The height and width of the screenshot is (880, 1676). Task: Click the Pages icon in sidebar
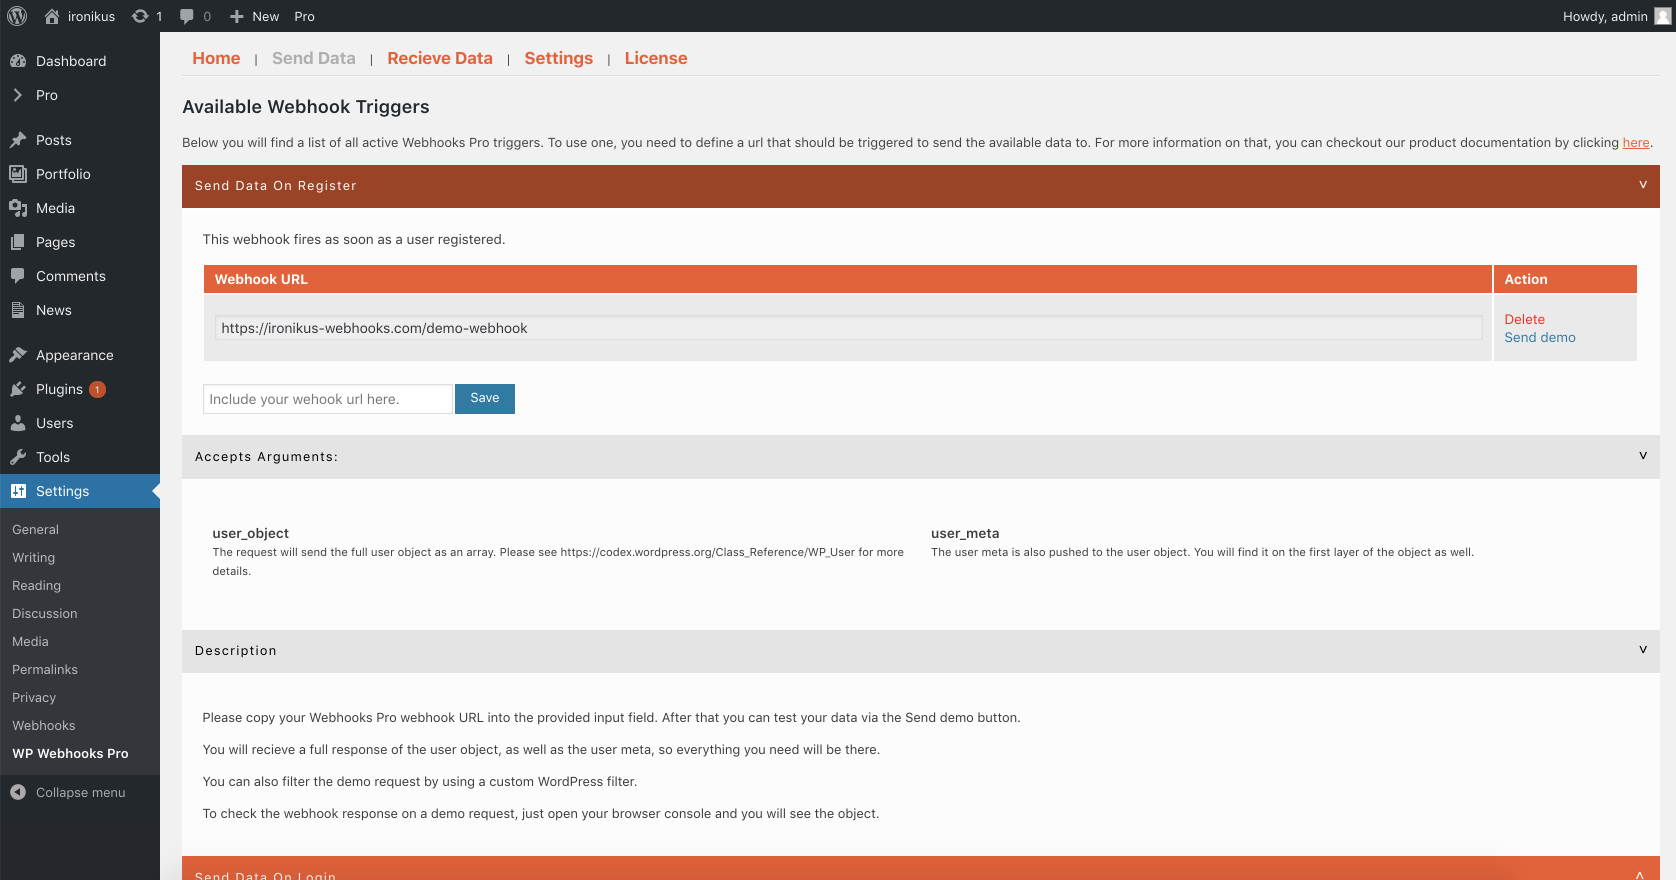click(18, 242)
